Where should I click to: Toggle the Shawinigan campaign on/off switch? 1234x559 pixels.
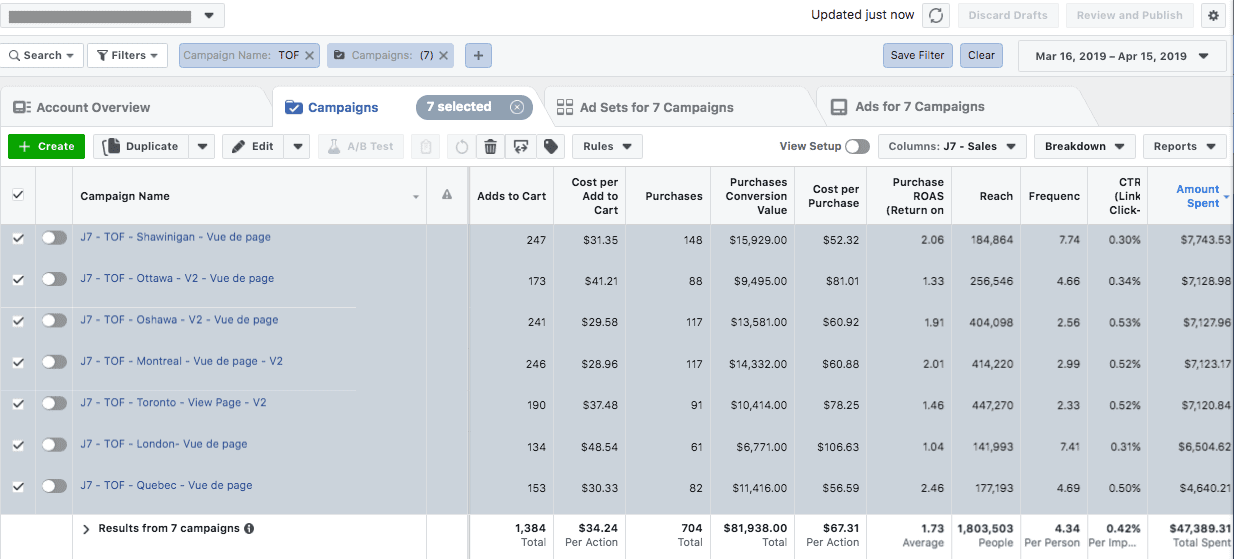pyautogui.click(x=54, y=238)
